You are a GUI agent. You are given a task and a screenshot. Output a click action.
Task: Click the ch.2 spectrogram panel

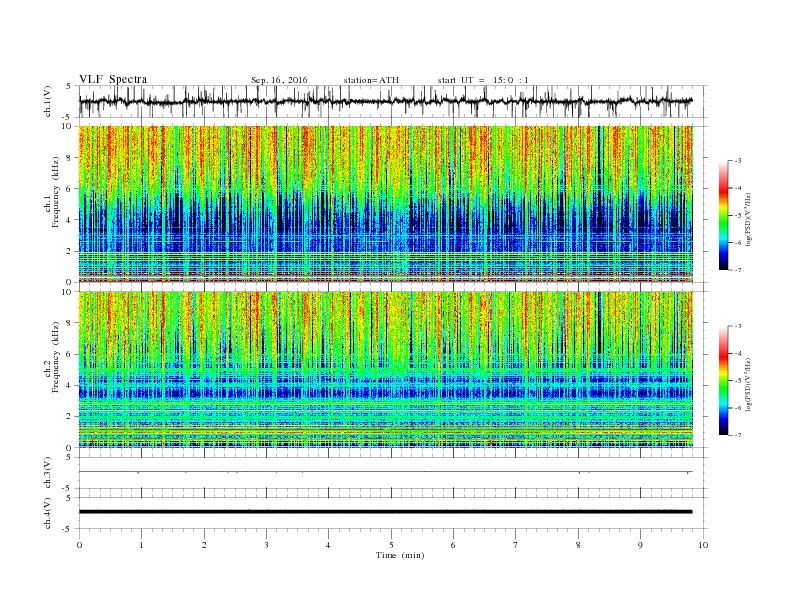pos(386,370)
